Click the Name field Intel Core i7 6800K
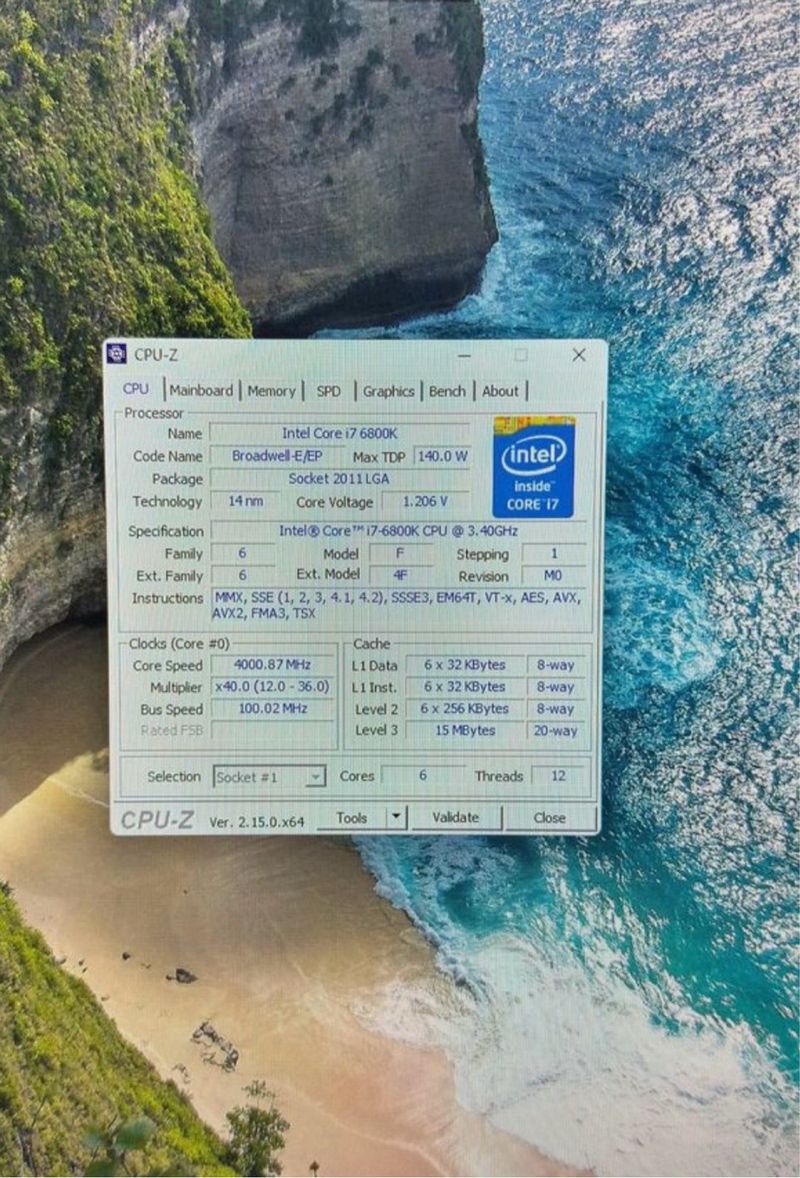Viewport: 800px width, 1178px height. (x=340, y=433)
